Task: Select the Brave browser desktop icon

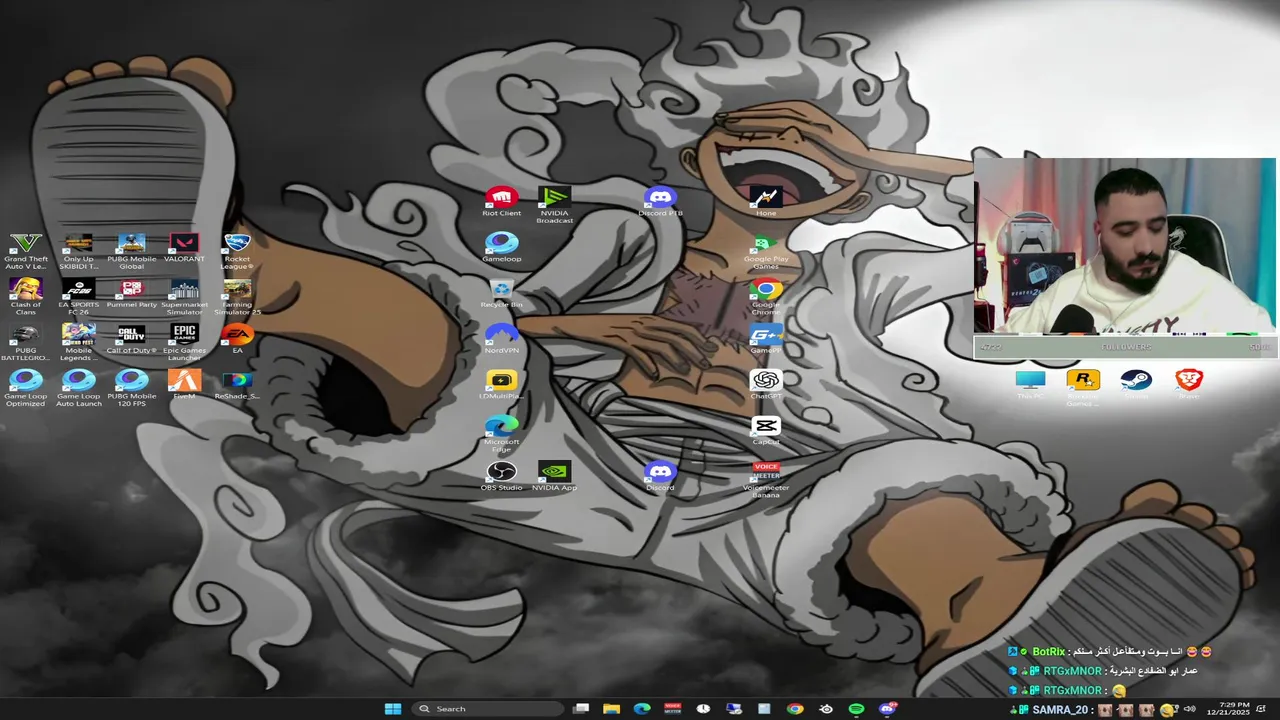Action: tap(1189, 385)
